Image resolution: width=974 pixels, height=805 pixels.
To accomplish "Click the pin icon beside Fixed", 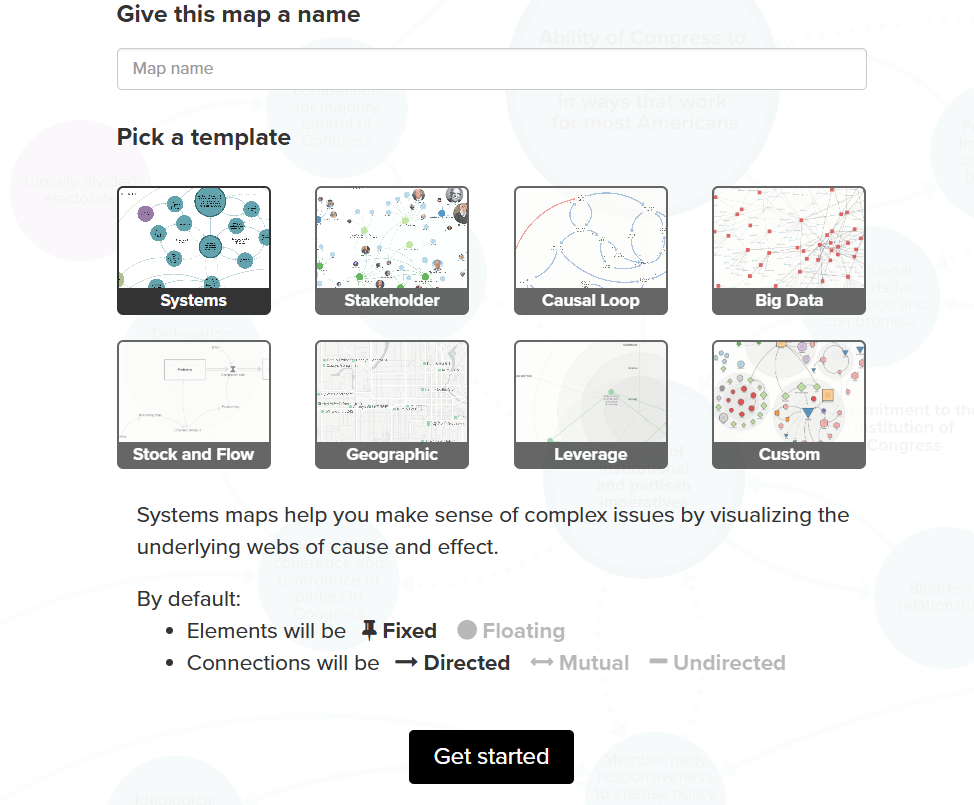I will pyautogui.click(x=369, y=630).
